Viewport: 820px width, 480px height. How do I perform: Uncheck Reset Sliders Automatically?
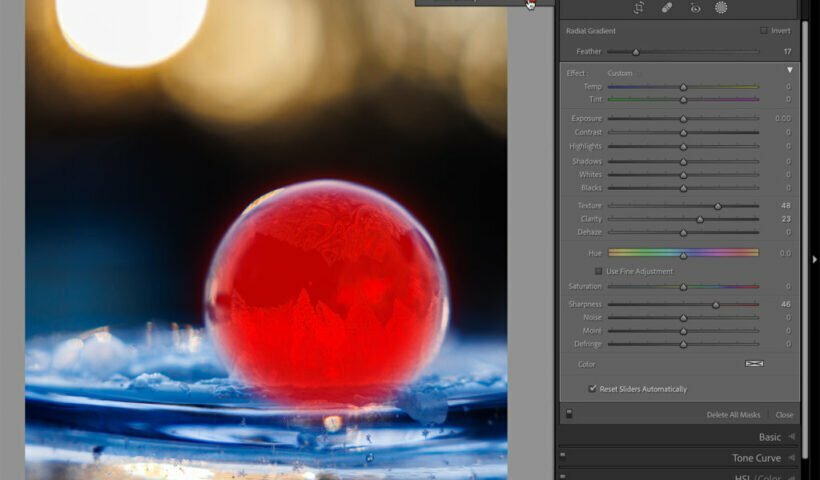(592, 388)
